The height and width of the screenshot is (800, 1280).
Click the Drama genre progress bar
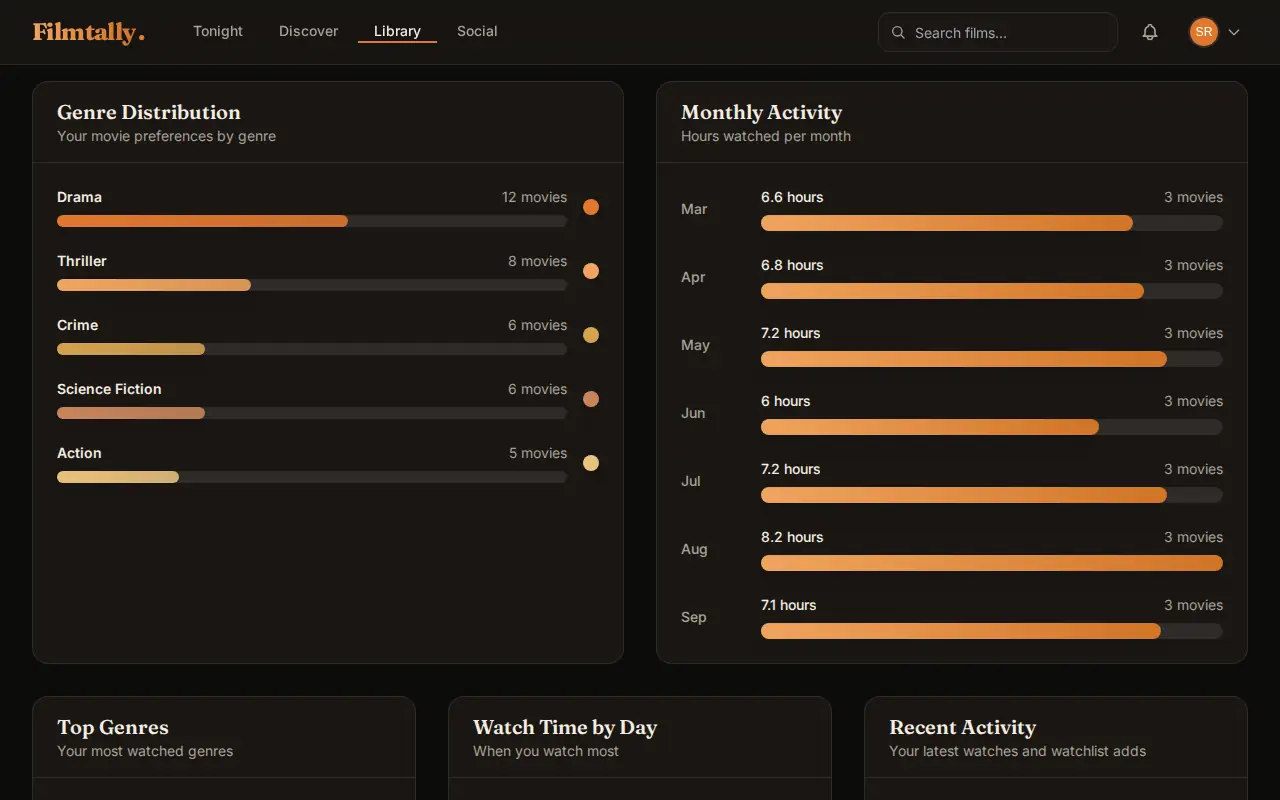click(312, 221)
